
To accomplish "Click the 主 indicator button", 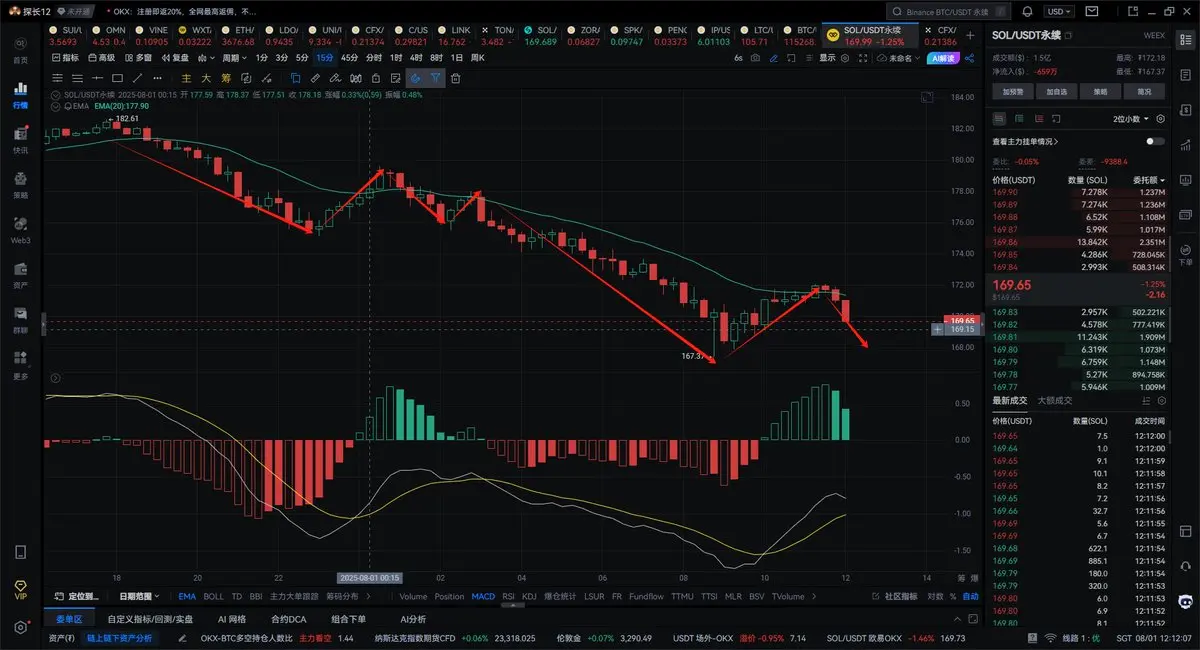I will (186, 78).
